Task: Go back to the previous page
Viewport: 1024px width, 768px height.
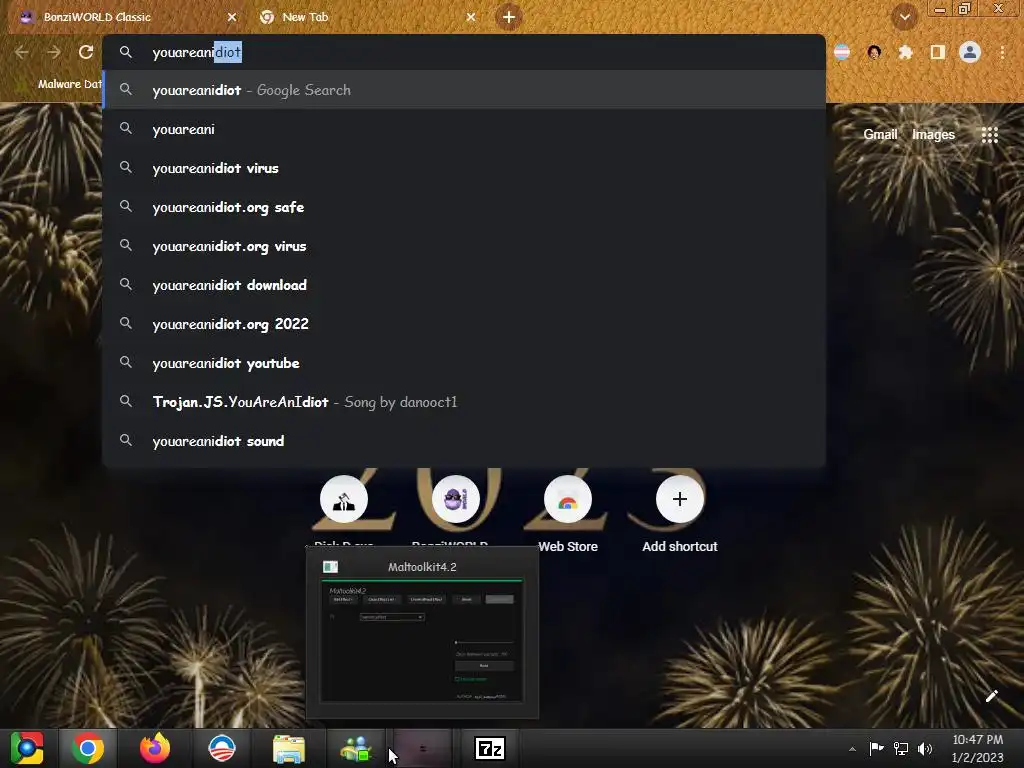Action: point(22,52)
